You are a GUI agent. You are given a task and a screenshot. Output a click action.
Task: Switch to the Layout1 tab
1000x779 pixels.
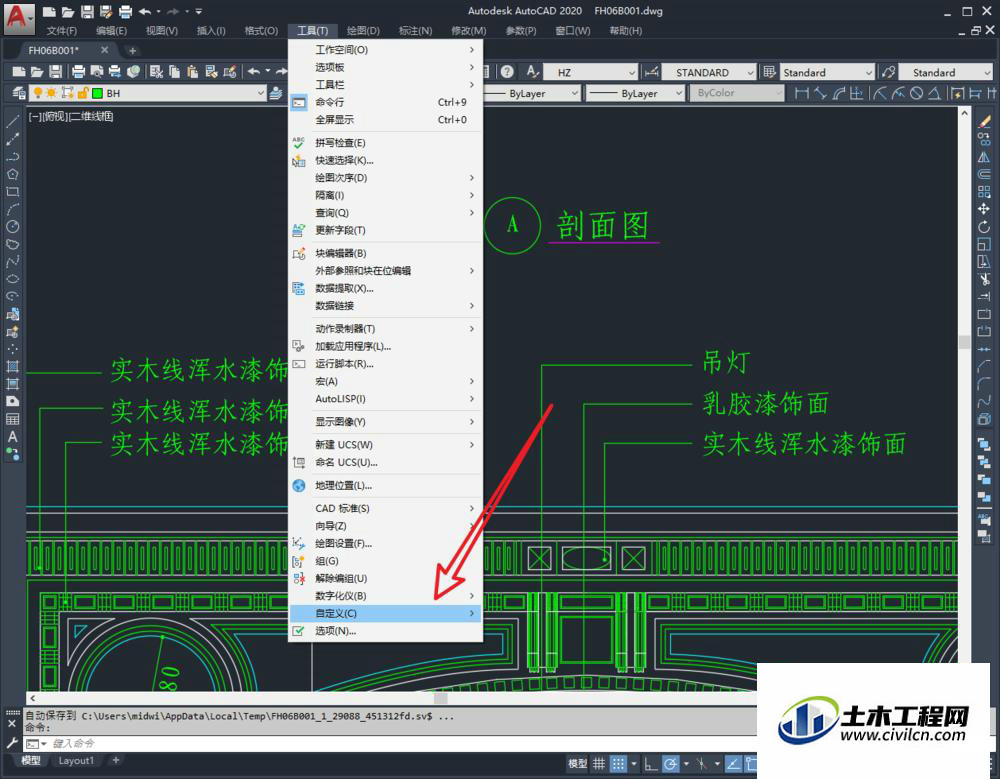point(76,760)
